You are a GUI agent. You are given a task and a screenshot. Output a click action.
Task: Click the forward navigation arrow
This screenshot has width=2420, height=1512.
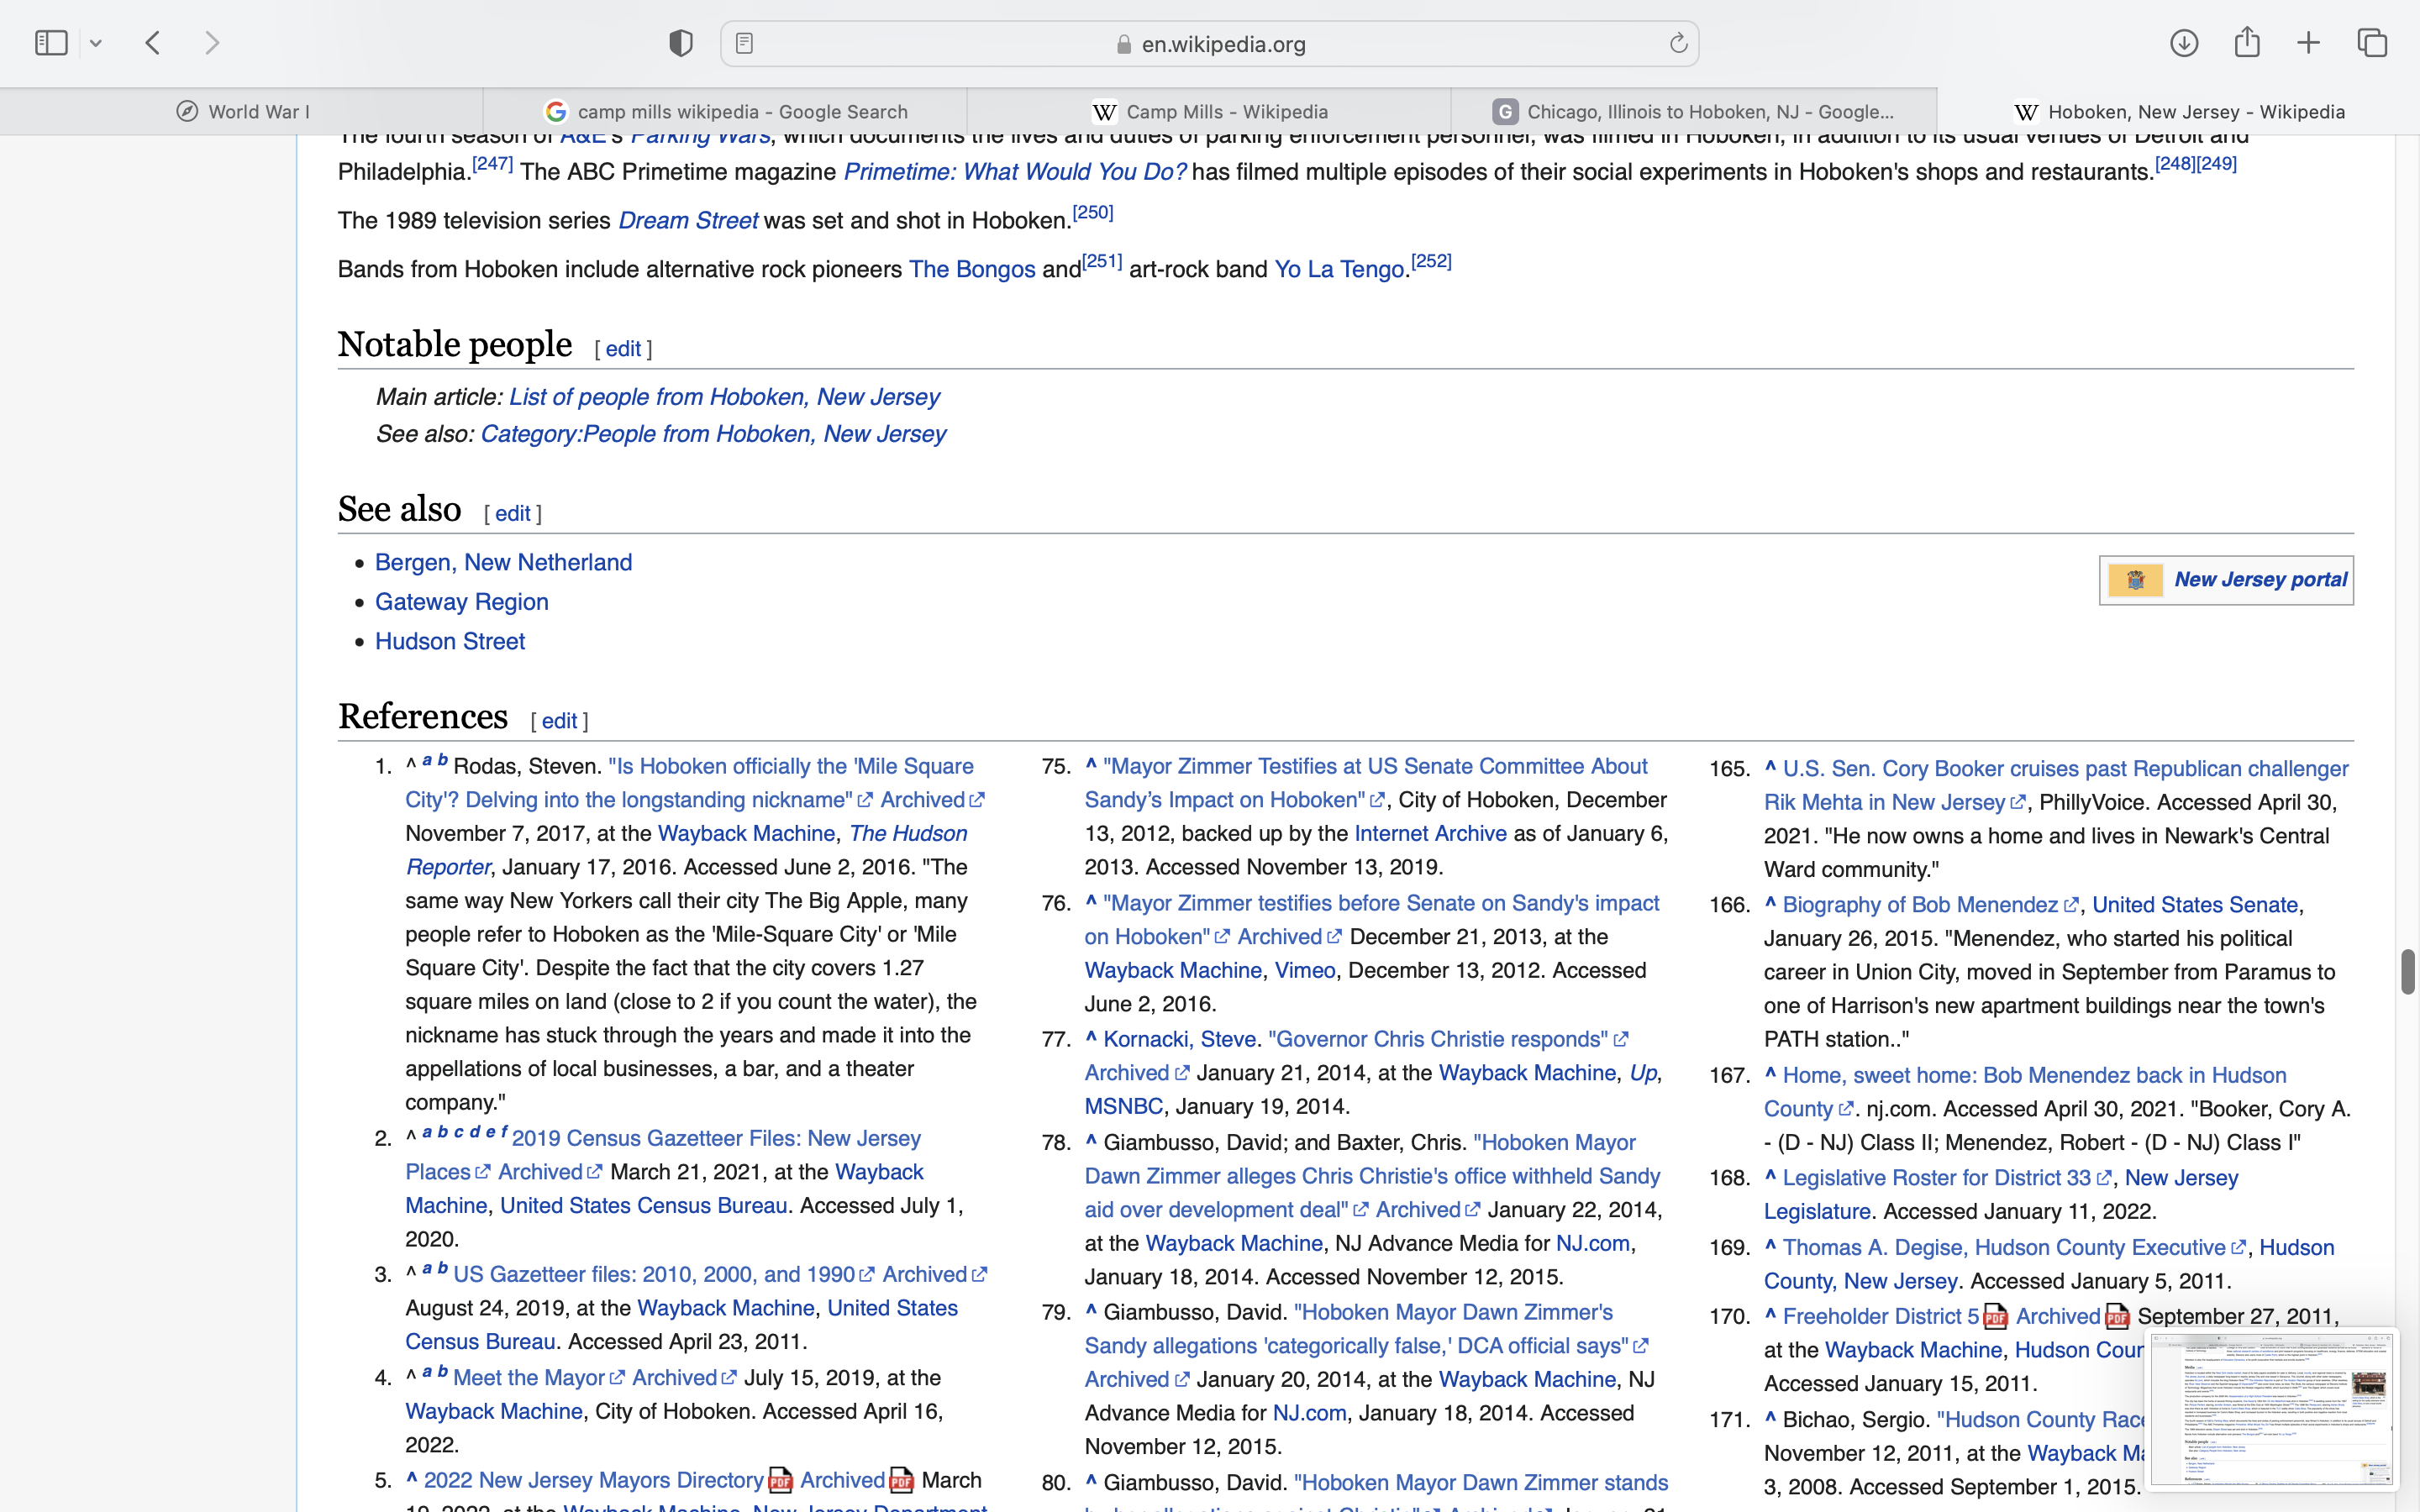pyautogui.click(x=212, y=43)
